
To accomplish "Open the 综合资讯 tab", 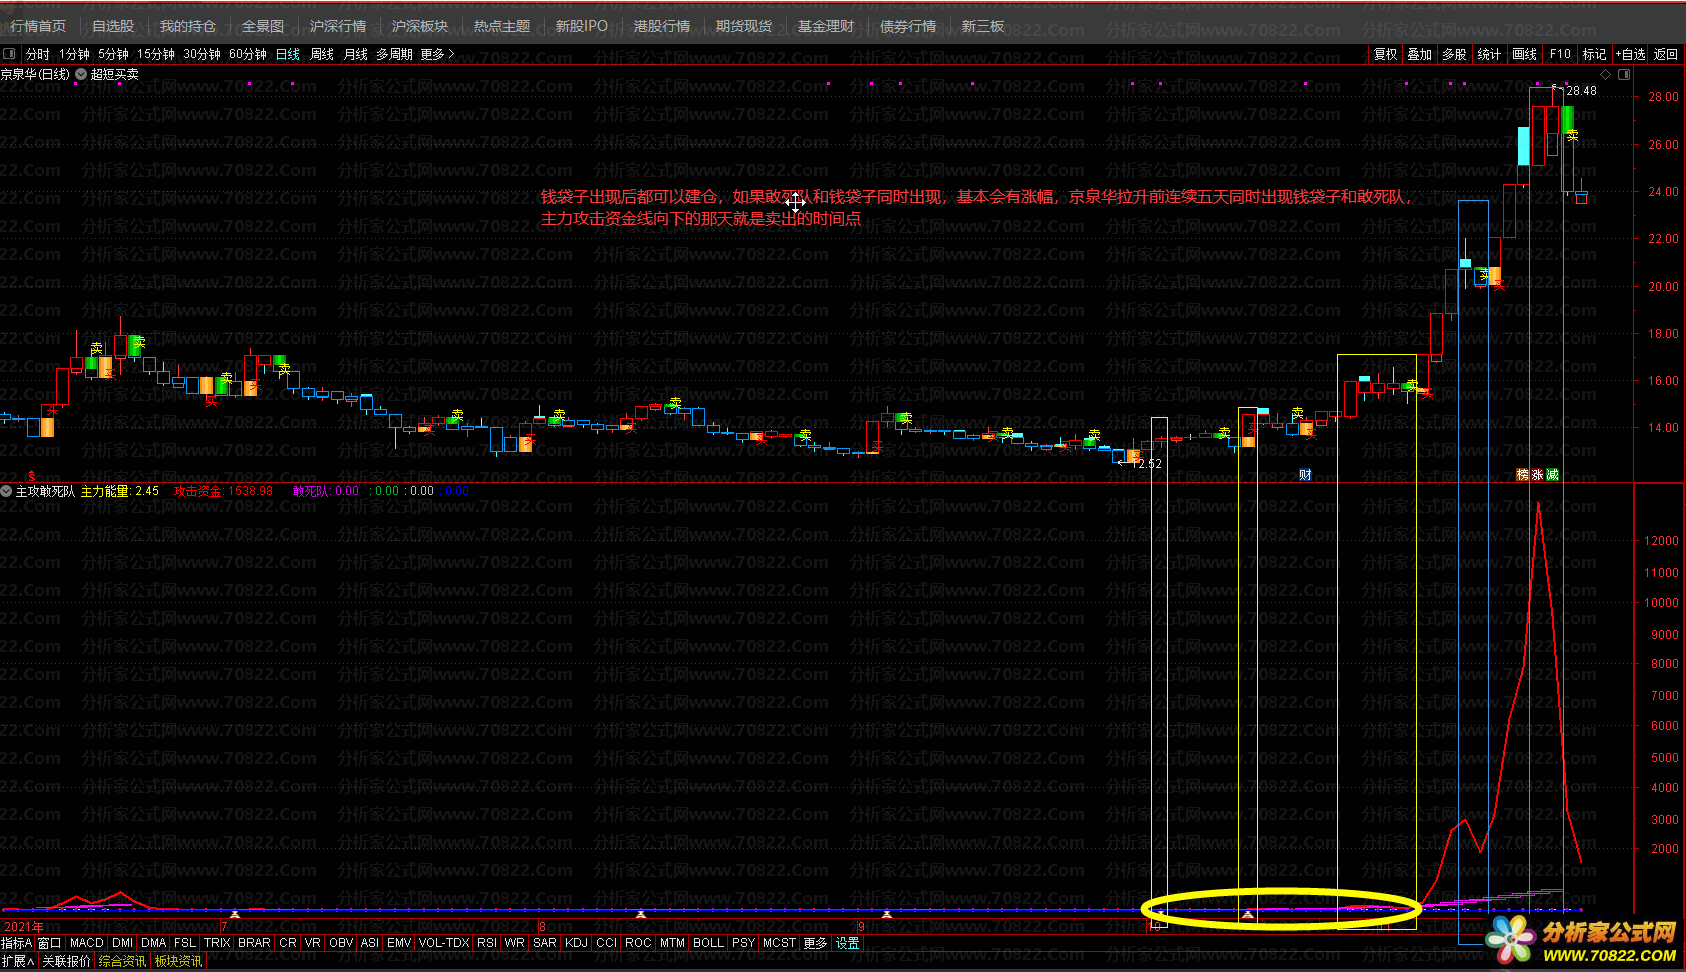I will 123,961.
